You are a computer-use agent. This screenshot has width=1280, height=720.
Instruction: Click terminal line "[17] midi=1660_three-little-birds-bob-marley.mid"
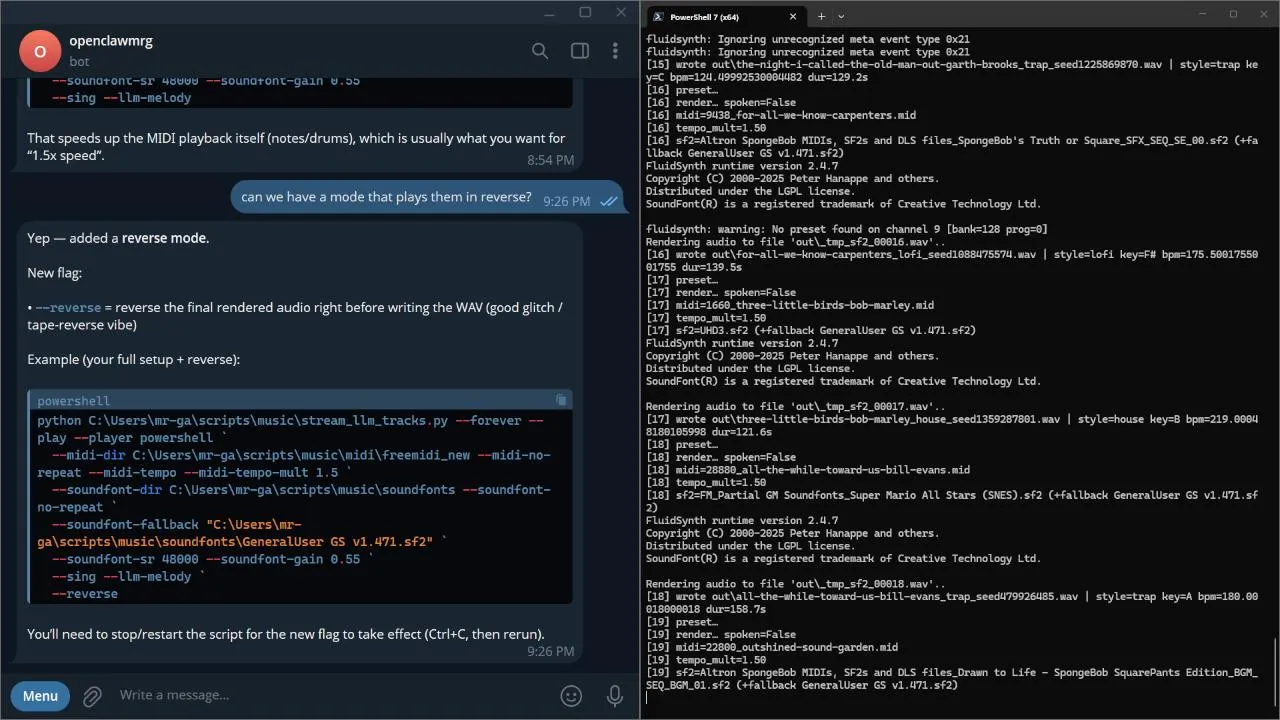pos(790,305)
